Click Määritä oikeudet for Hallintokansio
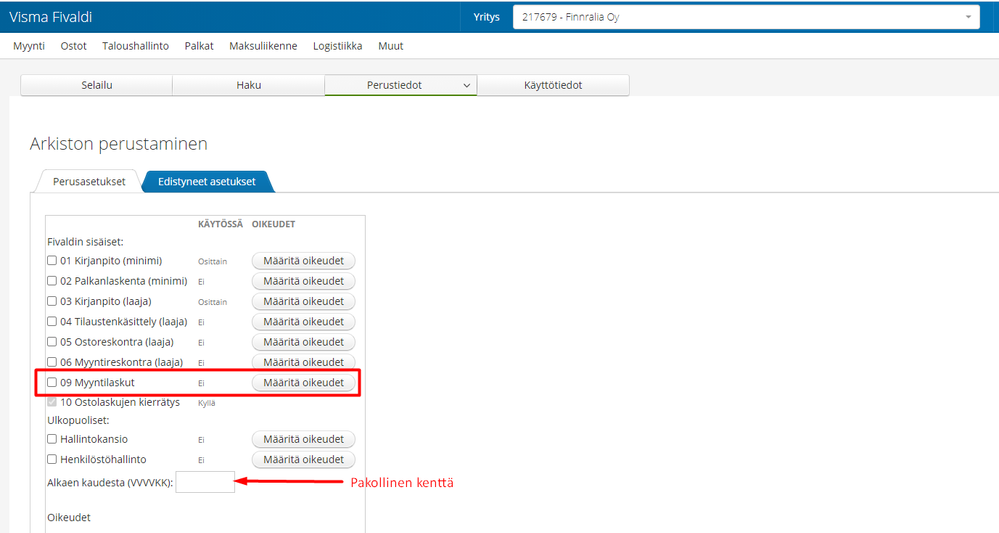 click(x=303, y=439)
